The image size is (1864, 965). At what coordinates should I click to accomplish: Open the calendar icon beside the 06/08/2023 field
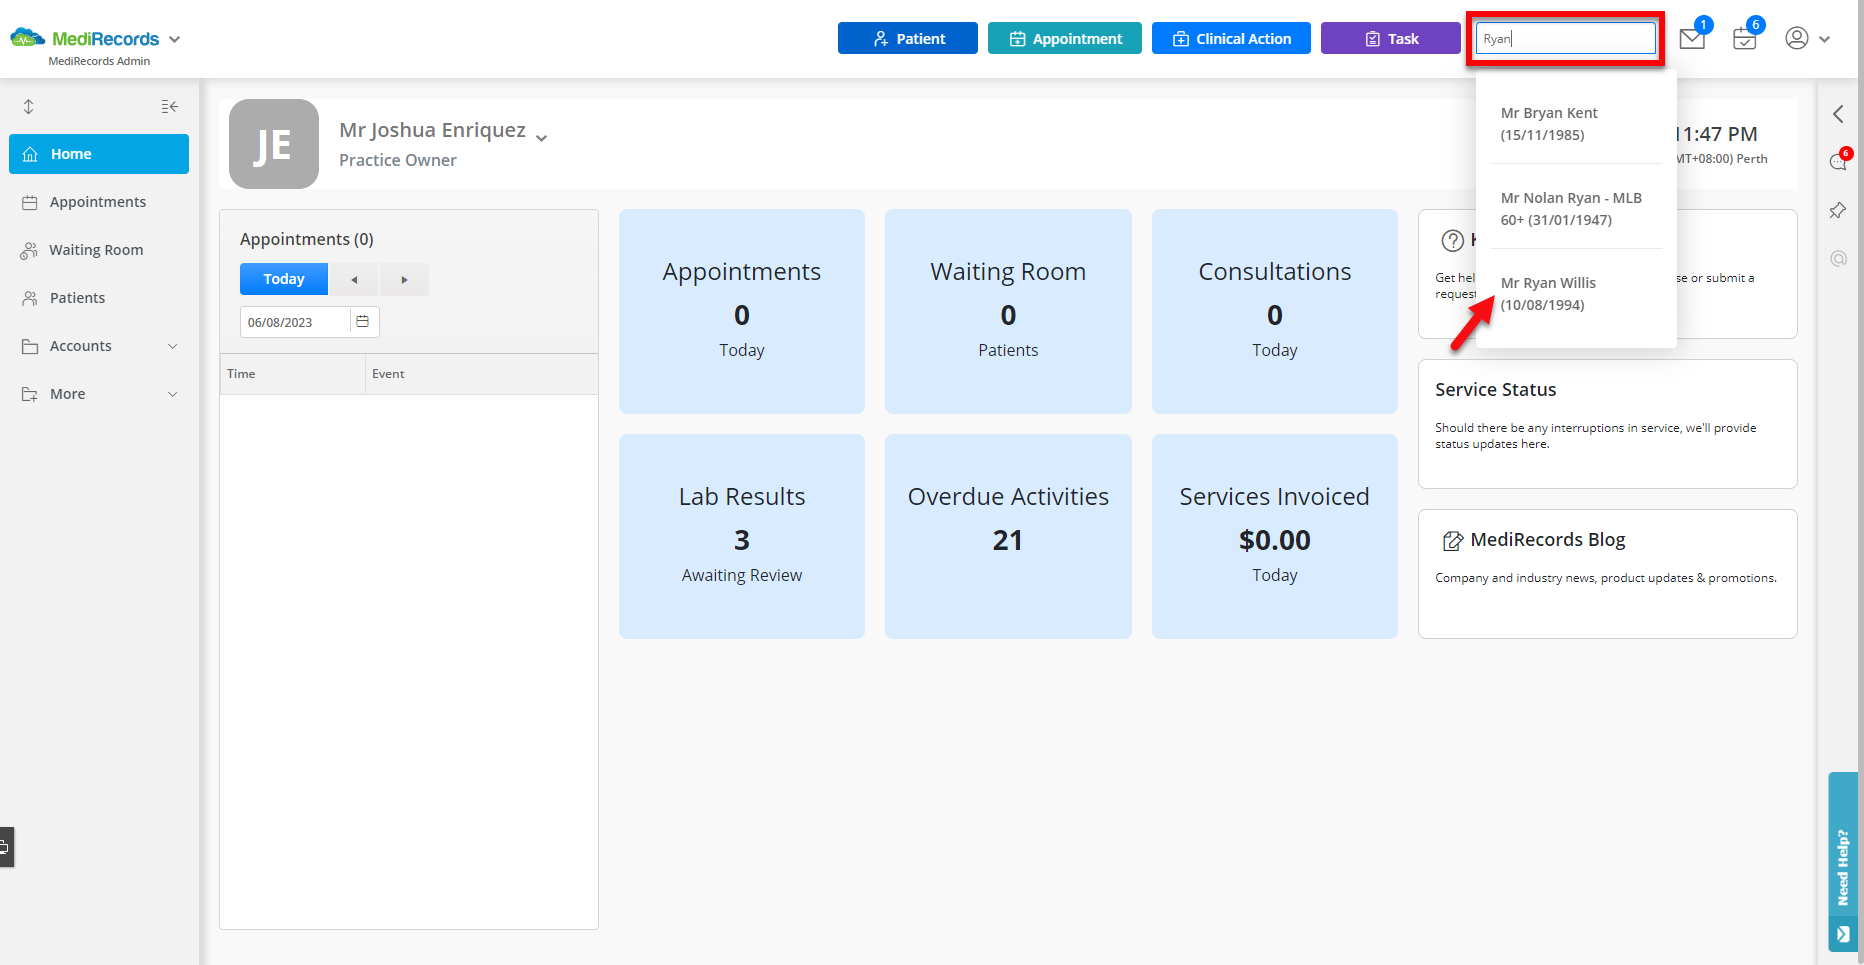362,321
